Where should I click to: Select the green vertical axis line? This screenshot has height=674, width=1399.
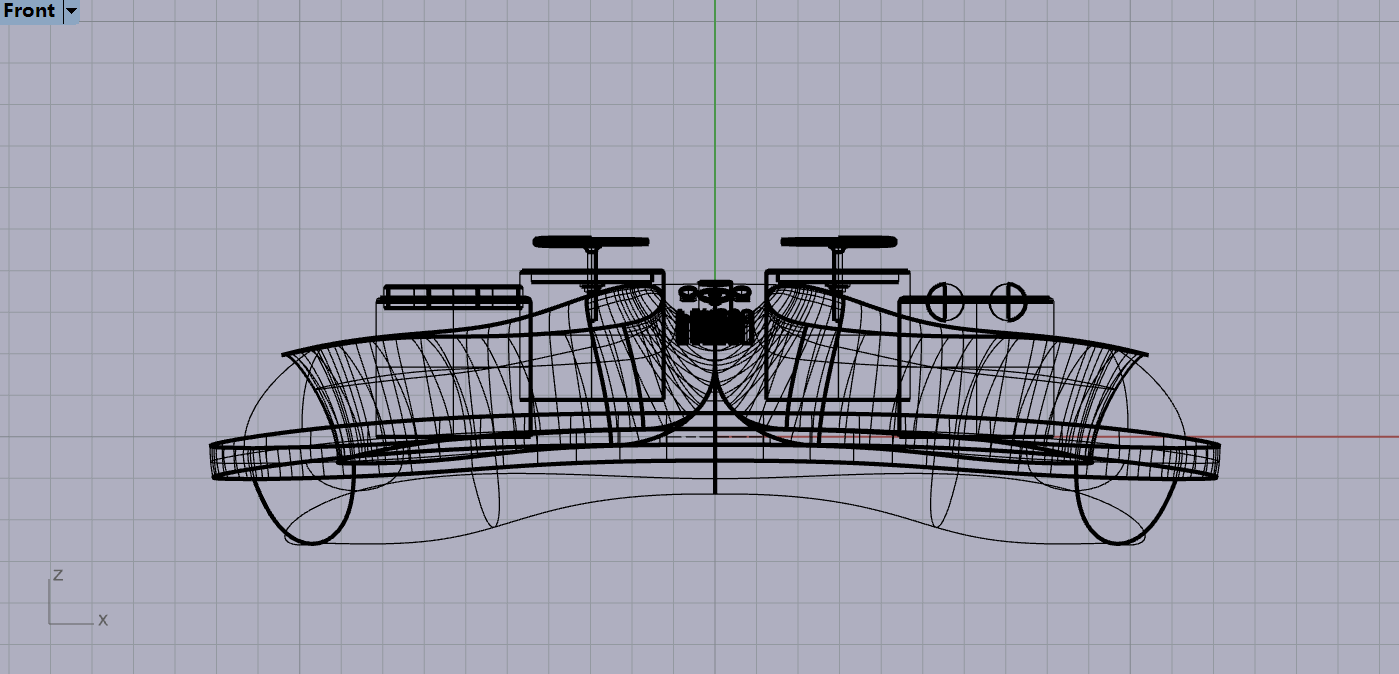pos(715,120)
